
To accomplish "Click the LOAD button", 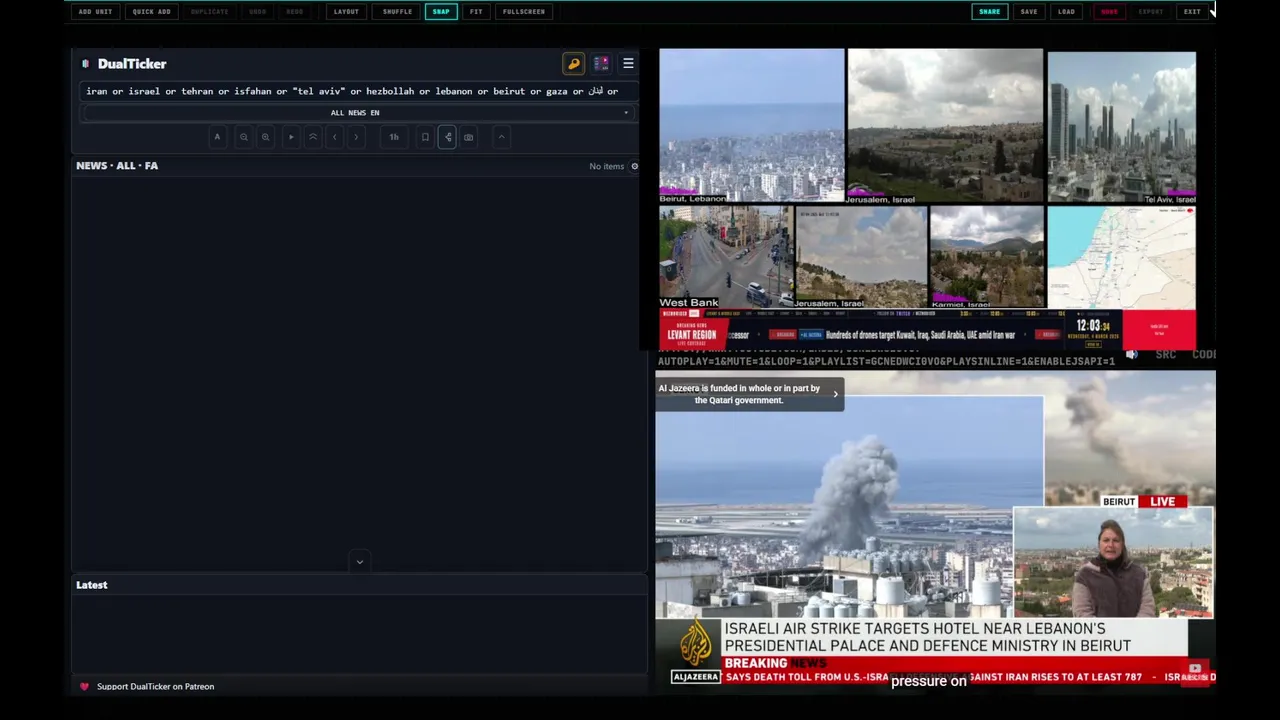I will coord(1067,12).
